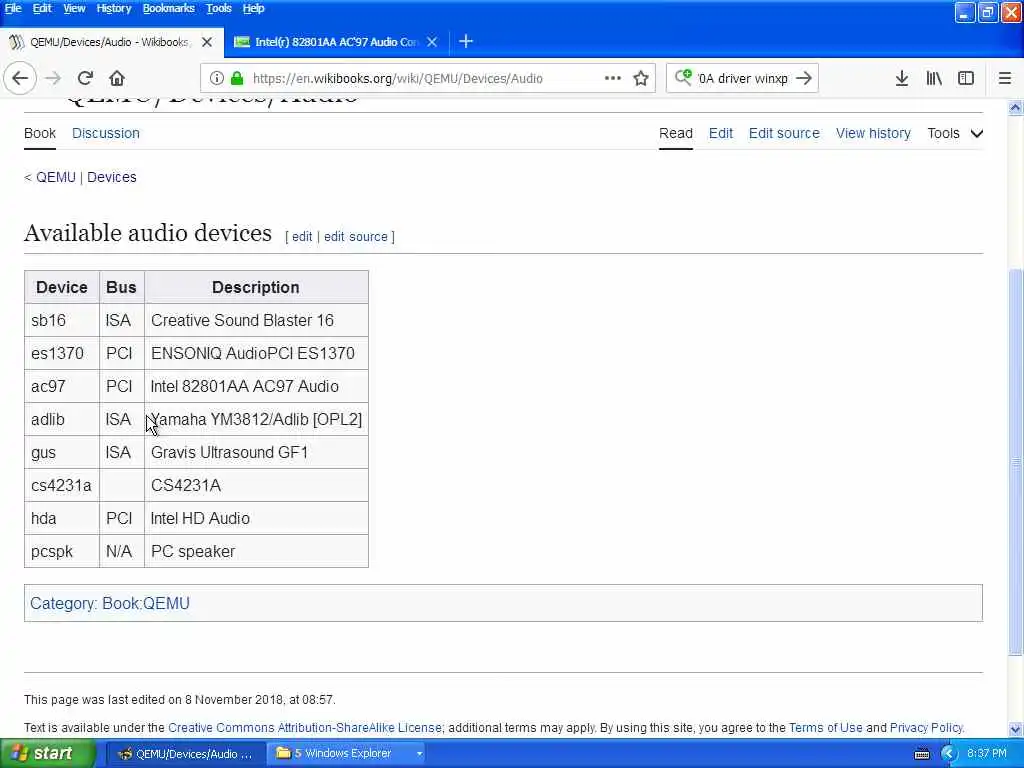The height and width of the screenshot is (768, 1024).
Task: Follow the Devices breadcrumb link
Action: 112,178
